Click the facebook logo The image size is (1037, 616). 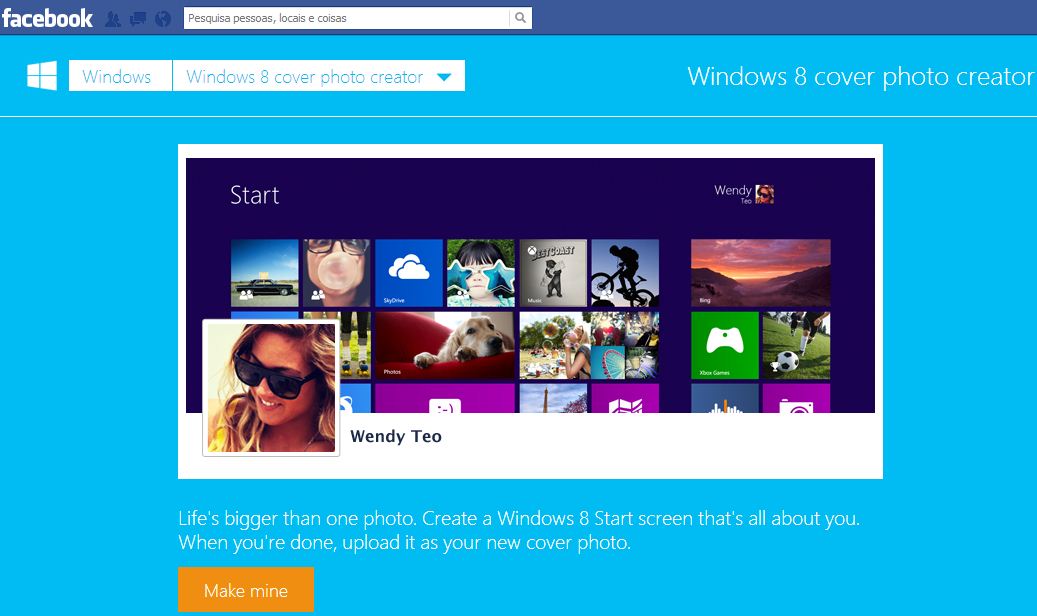[x=47, y=18]
